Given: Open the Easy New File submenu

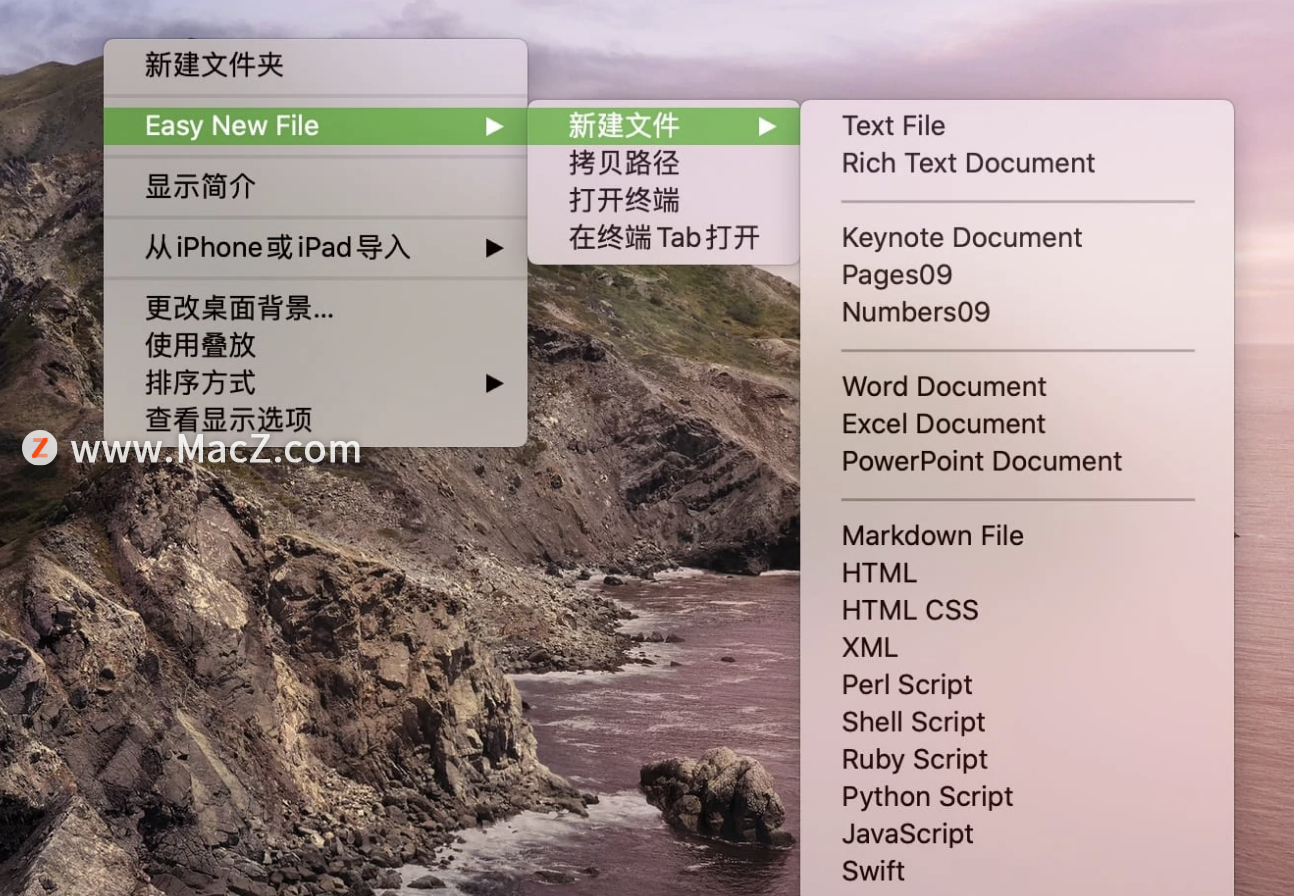Looking at the screenshot, I should (315, 126).
